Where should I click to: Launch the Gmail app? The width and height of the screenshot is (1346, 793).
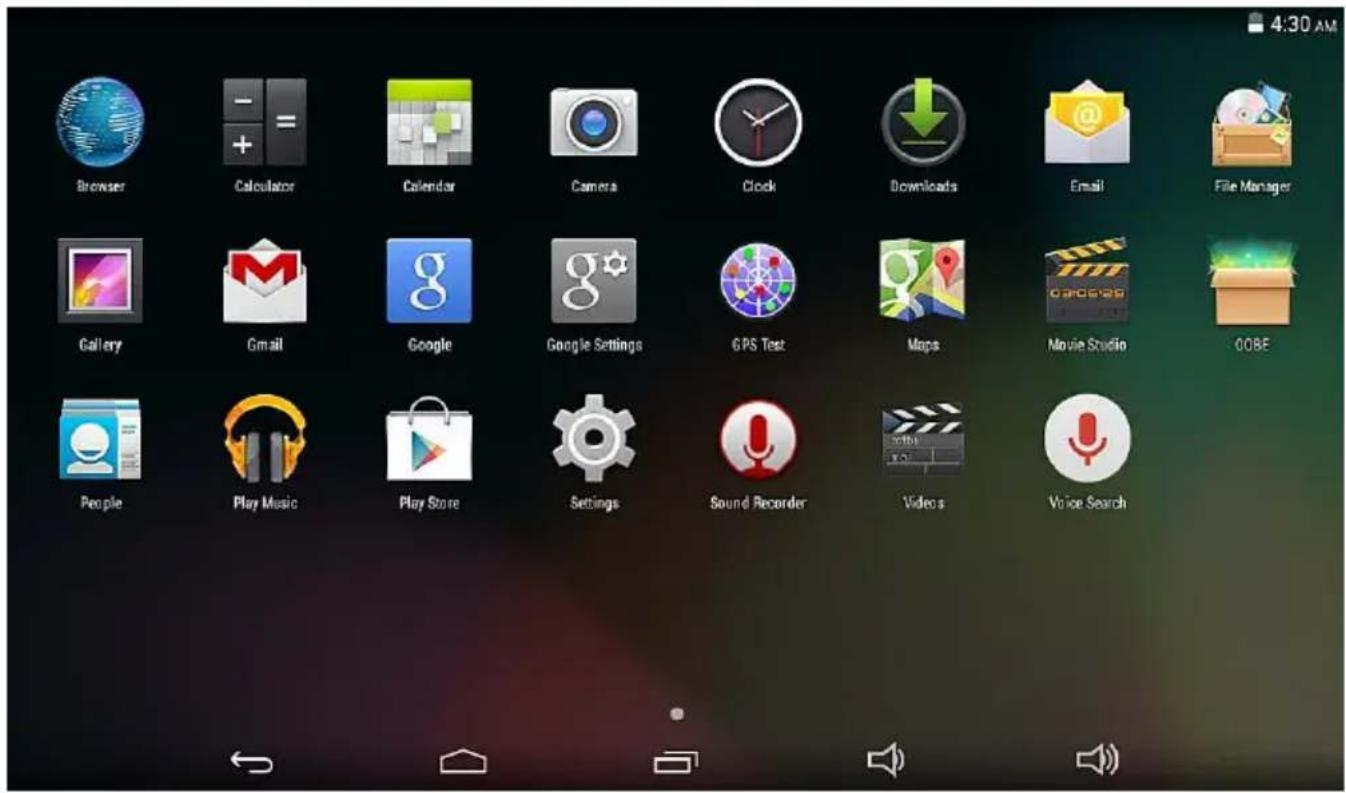264,280
